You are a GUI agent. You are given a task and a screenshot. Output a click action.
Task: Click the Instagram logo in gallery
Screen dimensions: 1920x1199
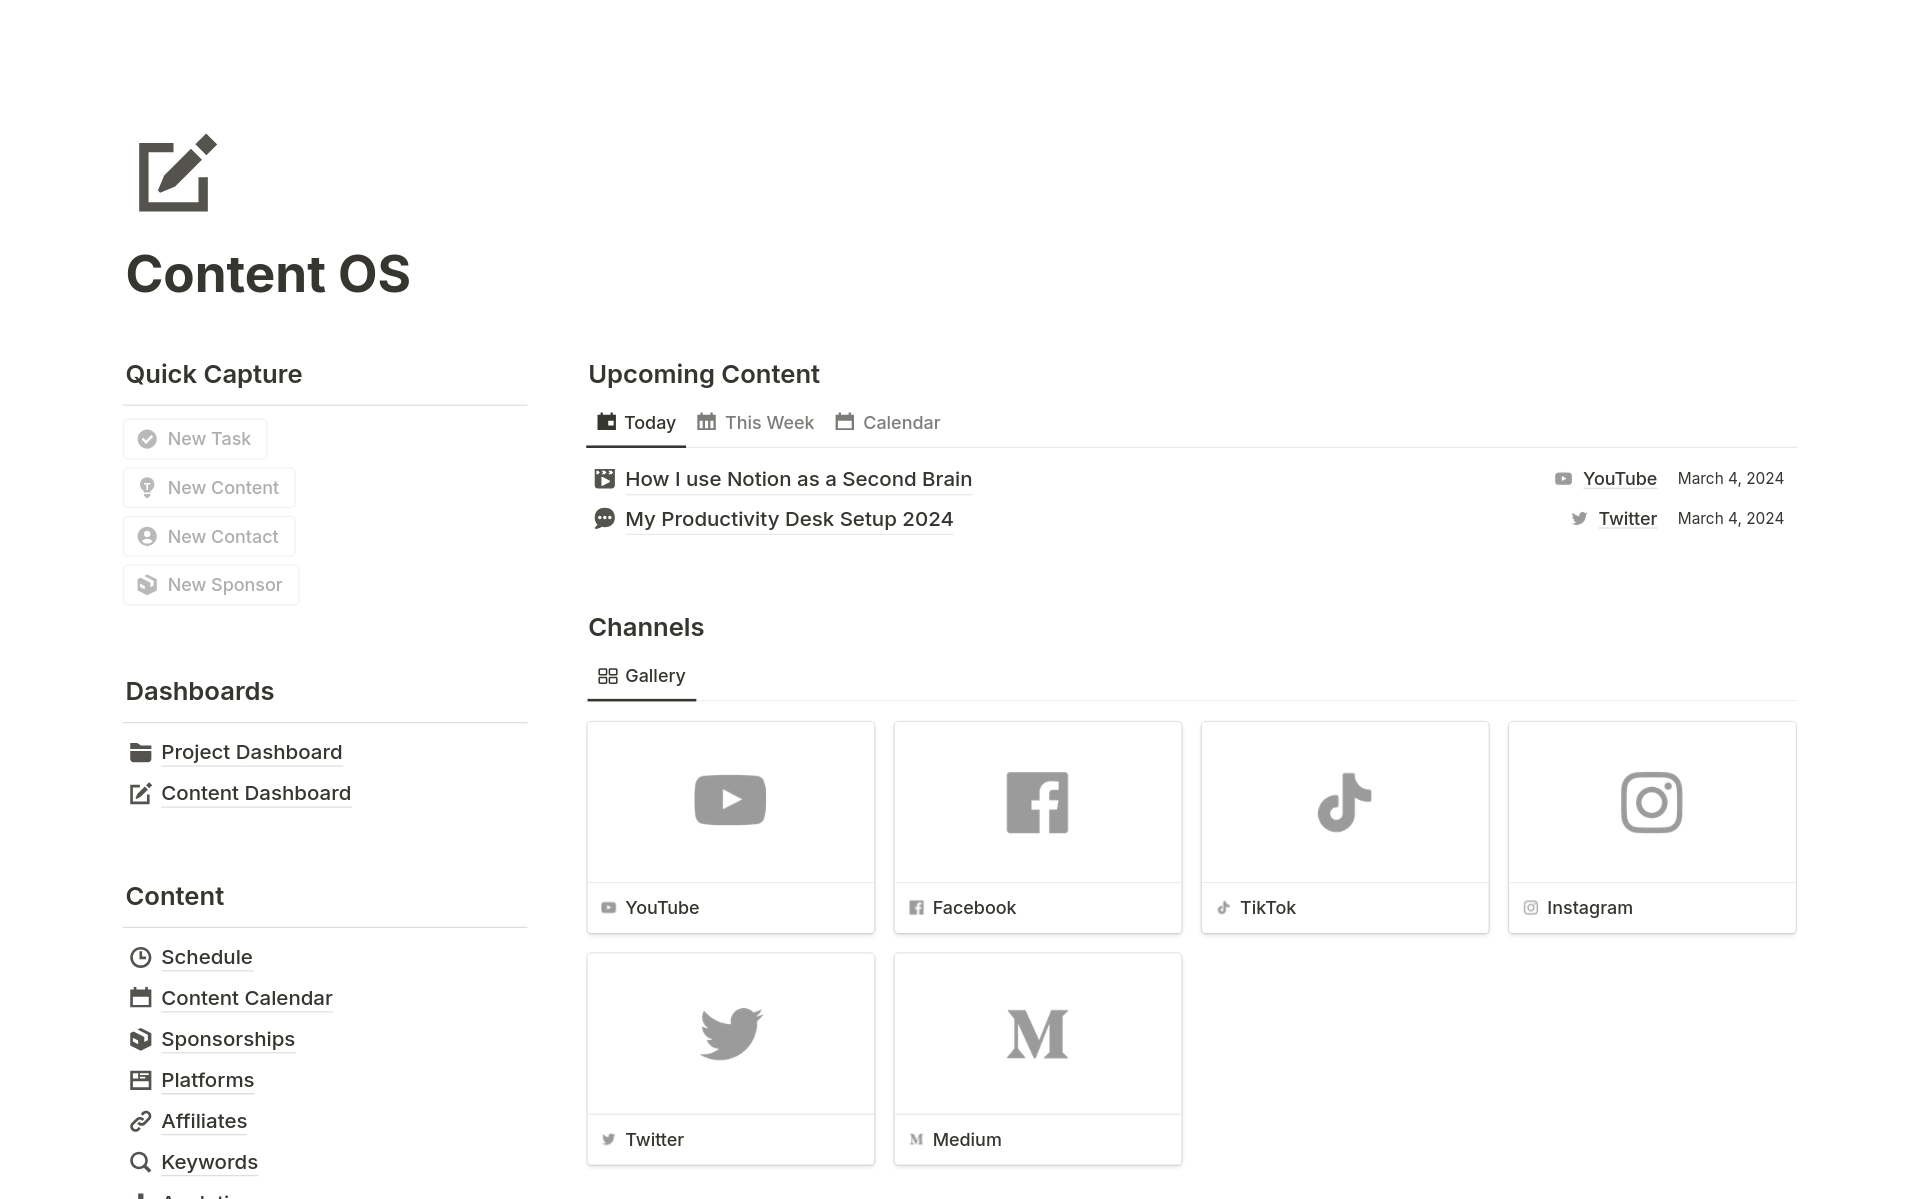click(1651, 802)
